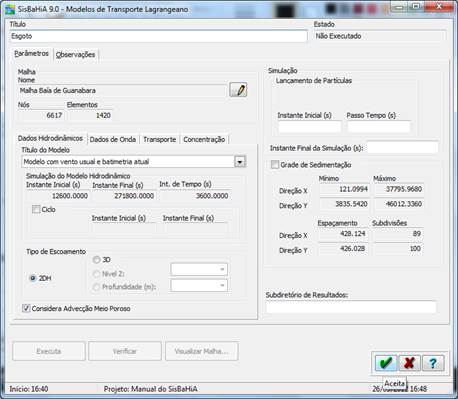
Task: Click the SisBaHiA application icon in title bar
Action: click(10, 9)
